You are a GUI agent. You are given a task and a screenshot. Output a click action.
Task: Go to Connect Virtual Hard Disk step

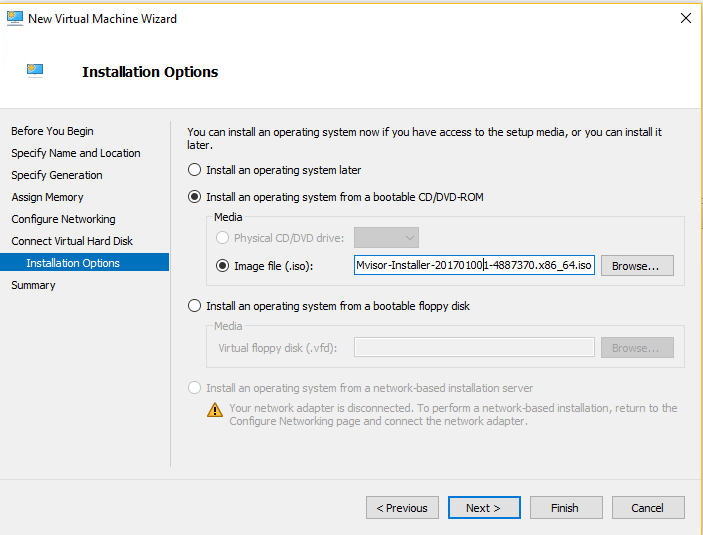pos(72,241)
